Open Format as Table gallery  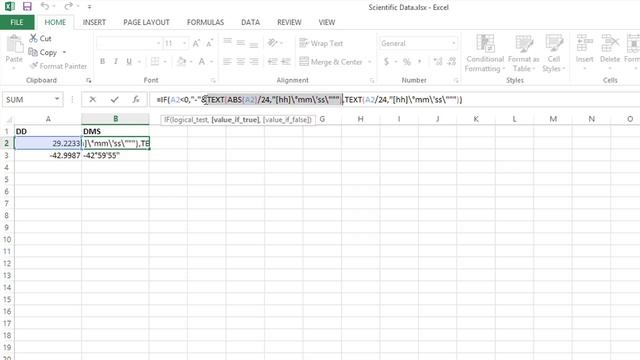[x=524, y=53]
